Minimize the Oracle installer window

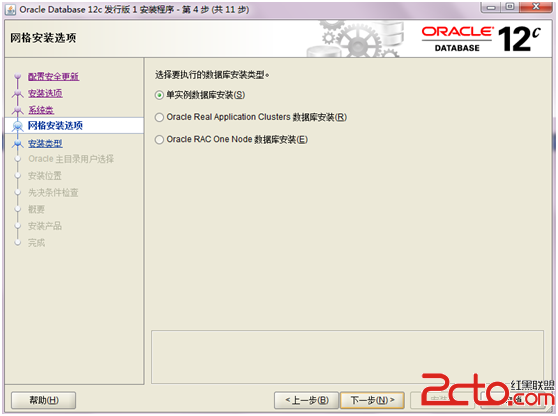(491, 7)
